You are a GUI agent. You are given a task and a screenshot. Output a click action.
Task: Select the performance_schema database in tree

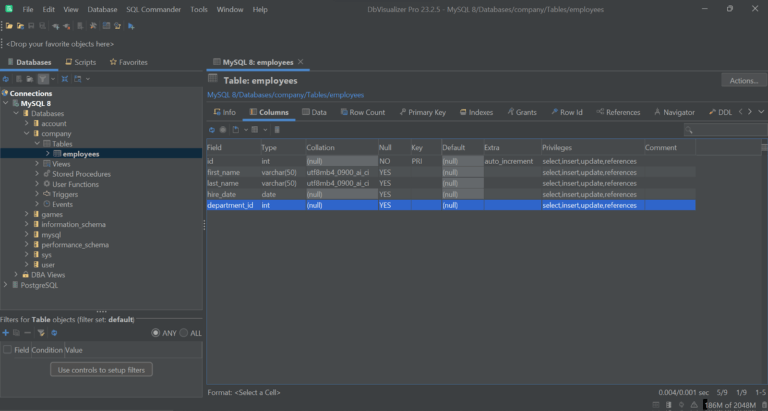point(75,244)
